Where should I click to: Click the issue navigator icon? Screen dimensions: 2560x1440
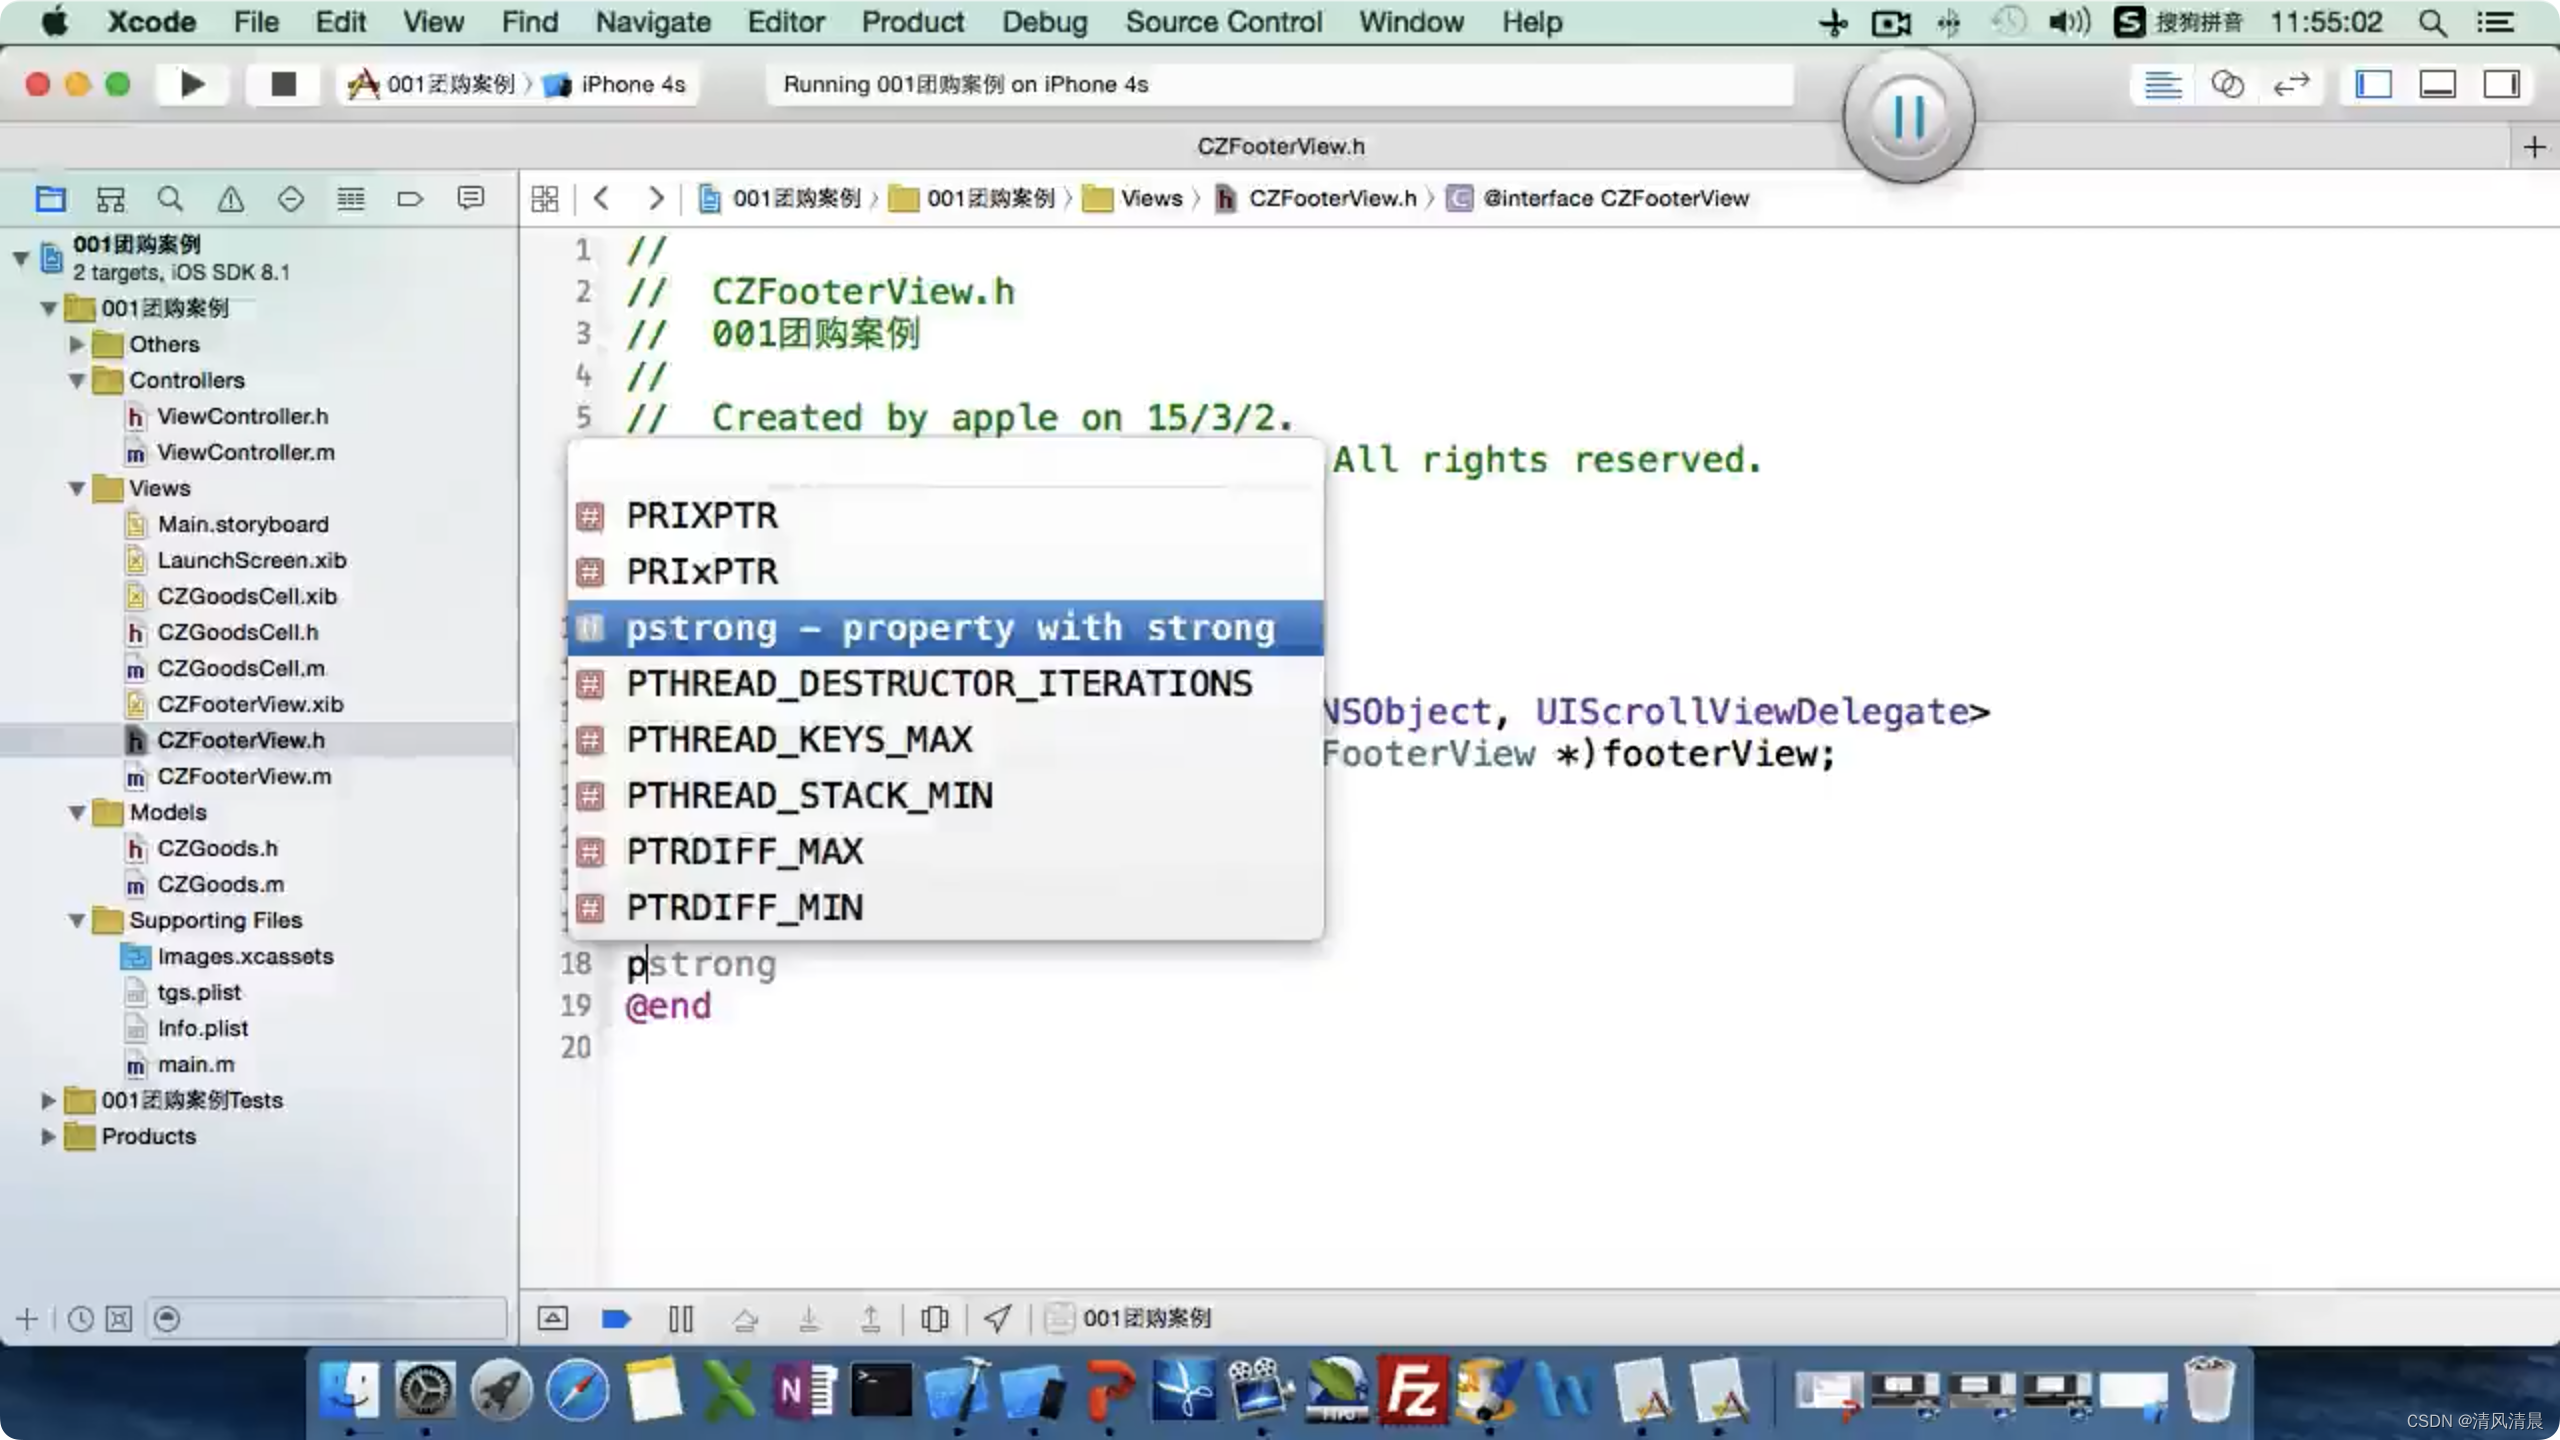pos(230,199)
